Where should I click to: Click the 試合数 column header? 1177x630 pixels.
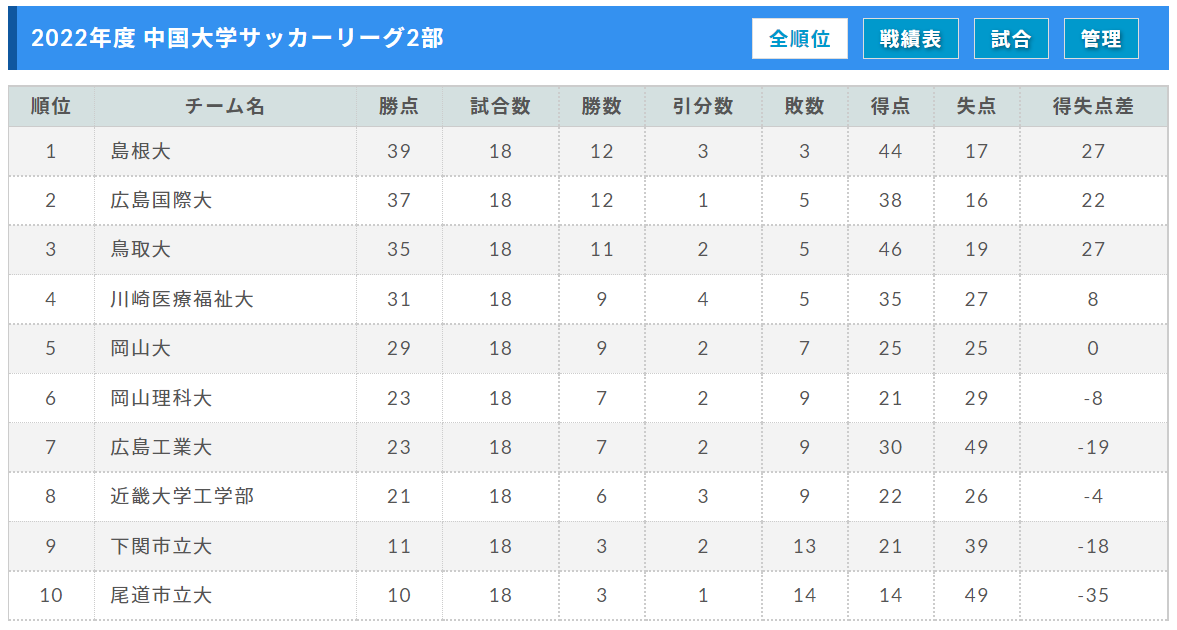pos(501,106)
